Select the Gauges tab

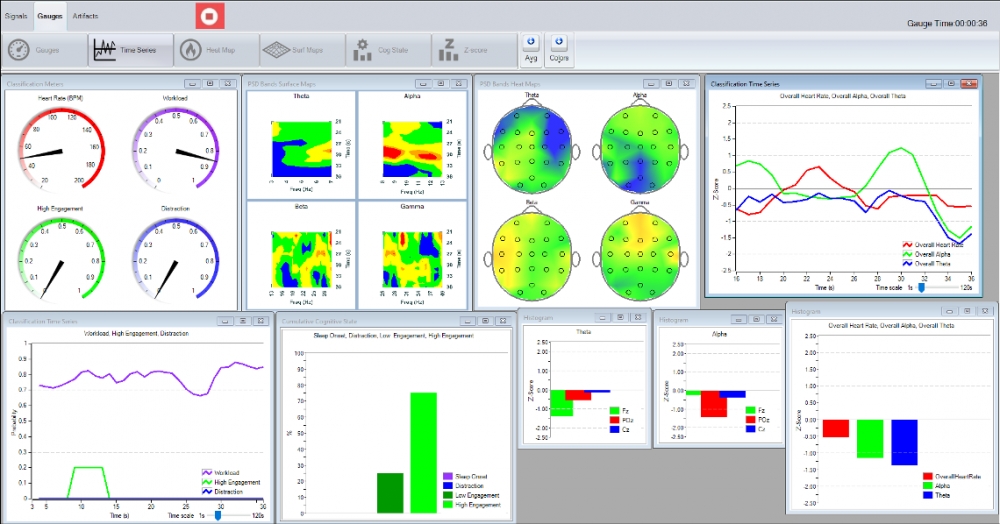pyautogui.click(x=50, y=17)
